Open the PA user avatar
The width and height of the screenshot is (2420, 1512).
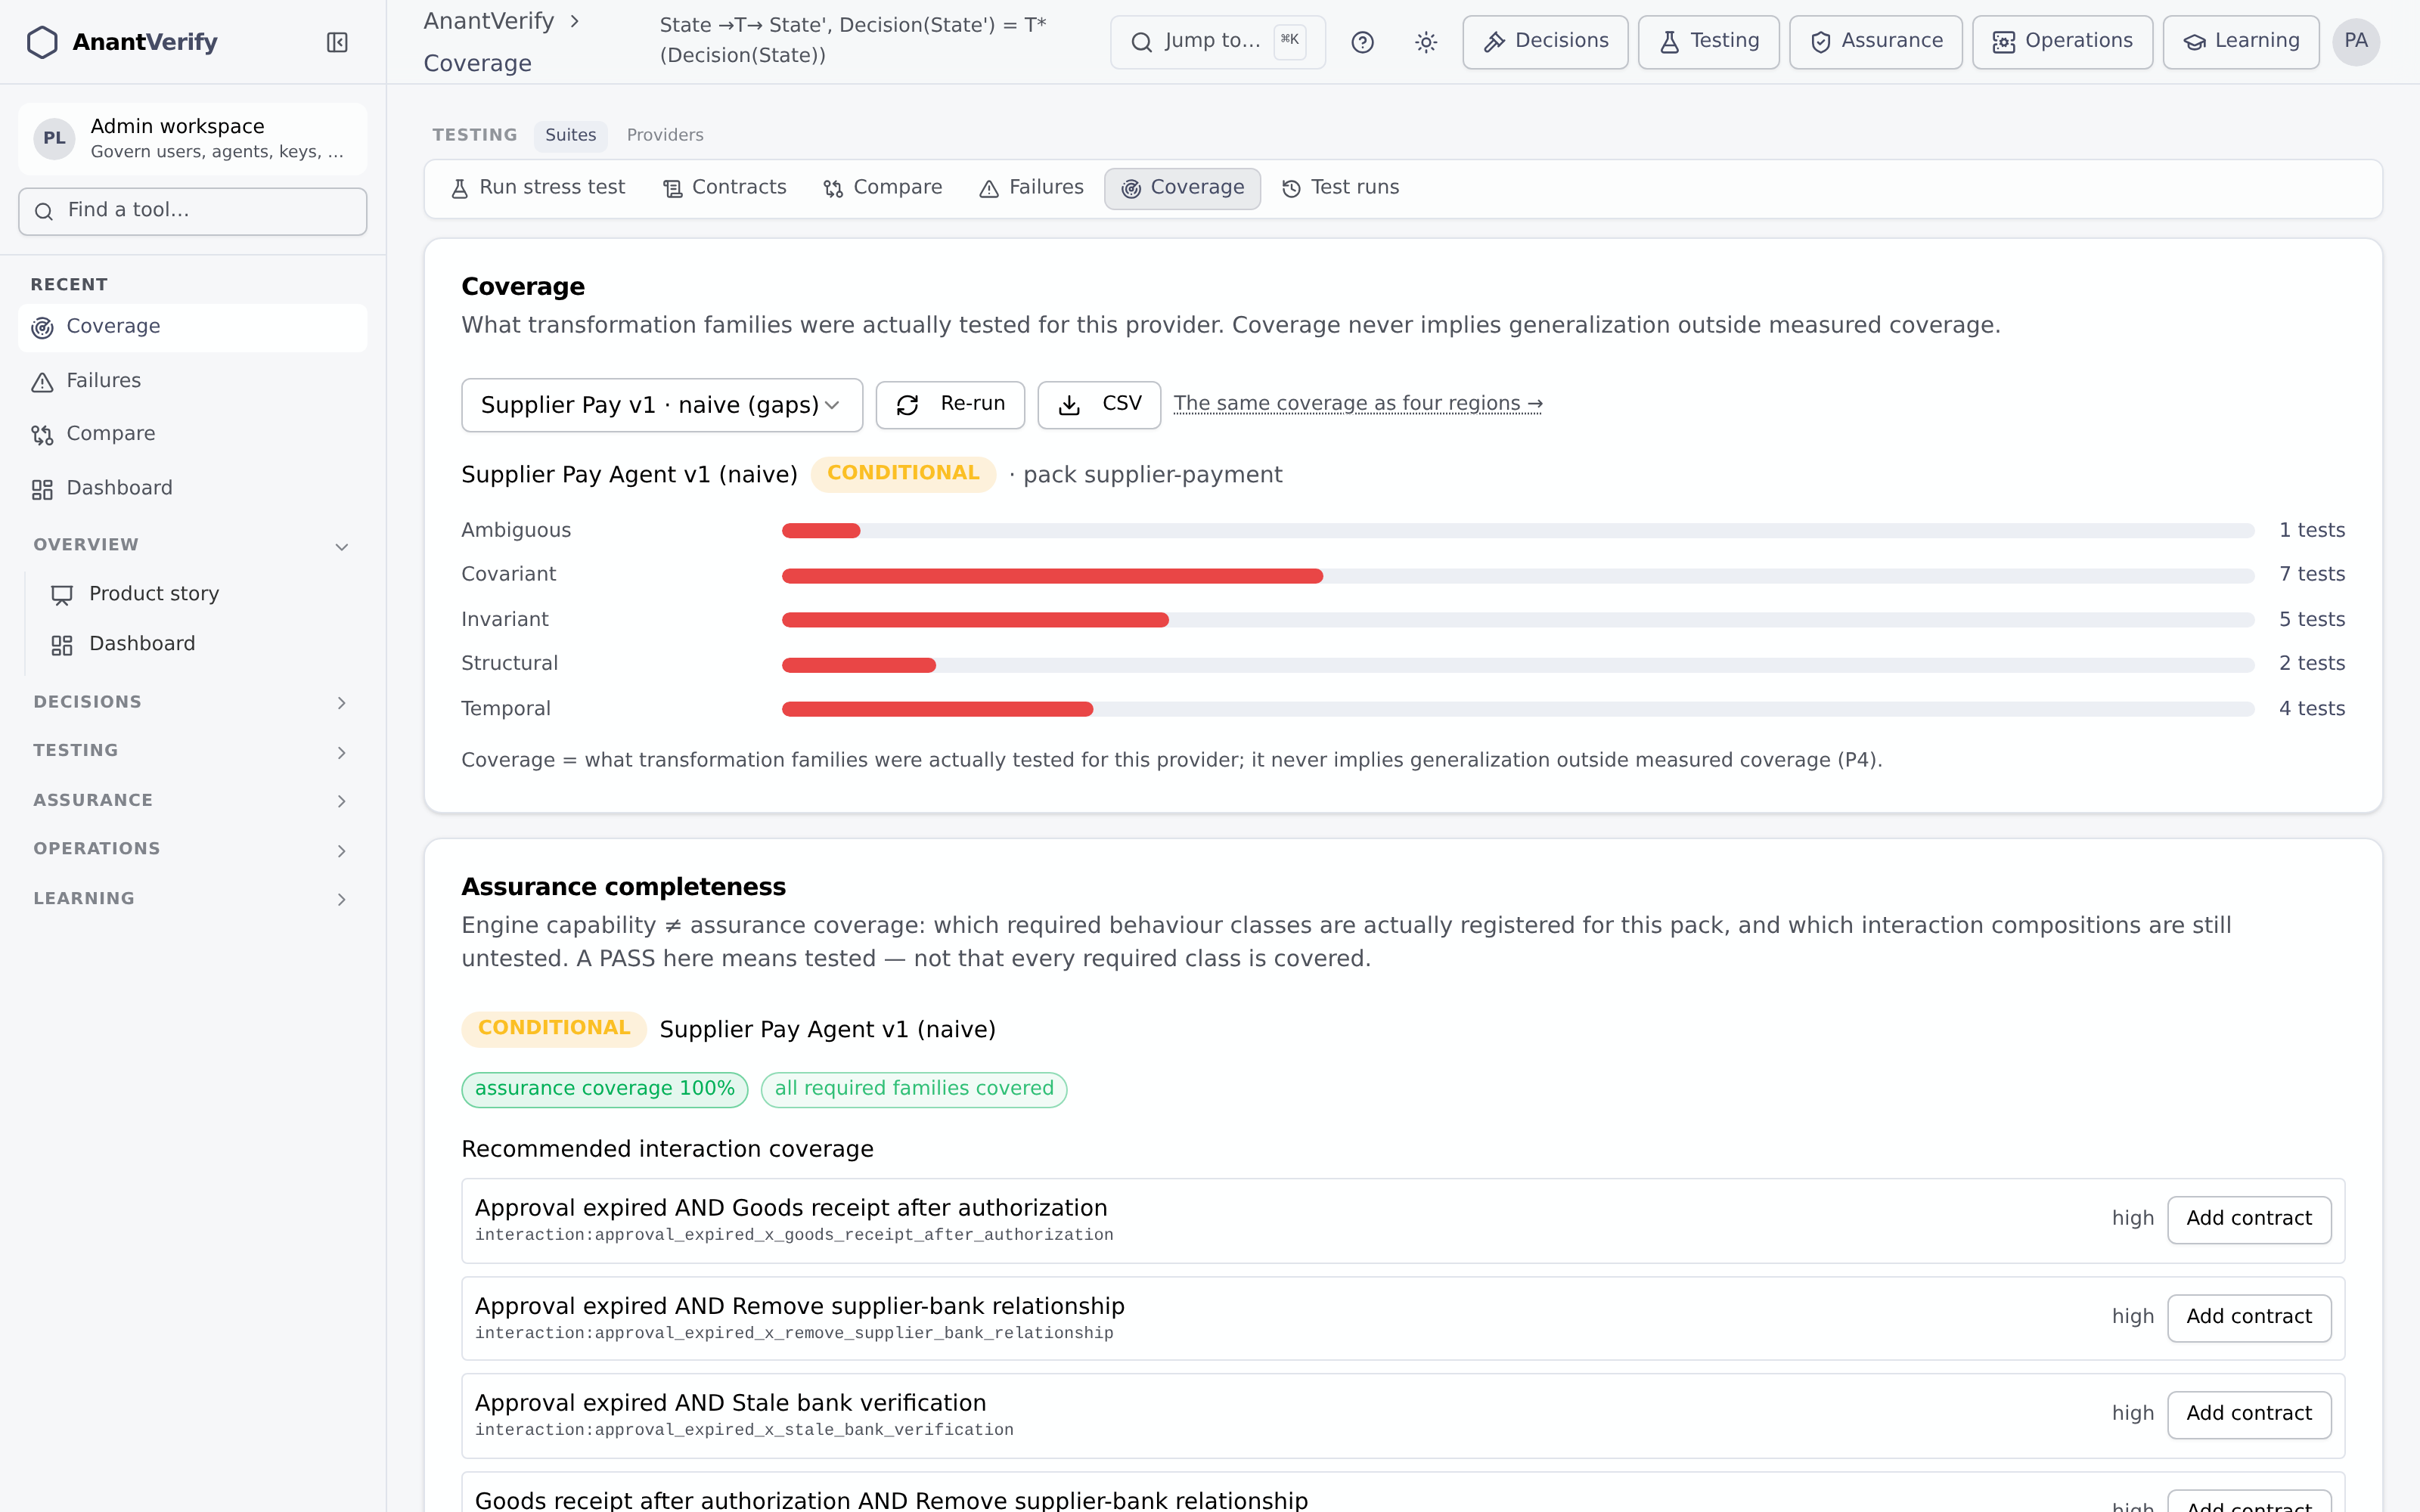[x=2356, y=42]
